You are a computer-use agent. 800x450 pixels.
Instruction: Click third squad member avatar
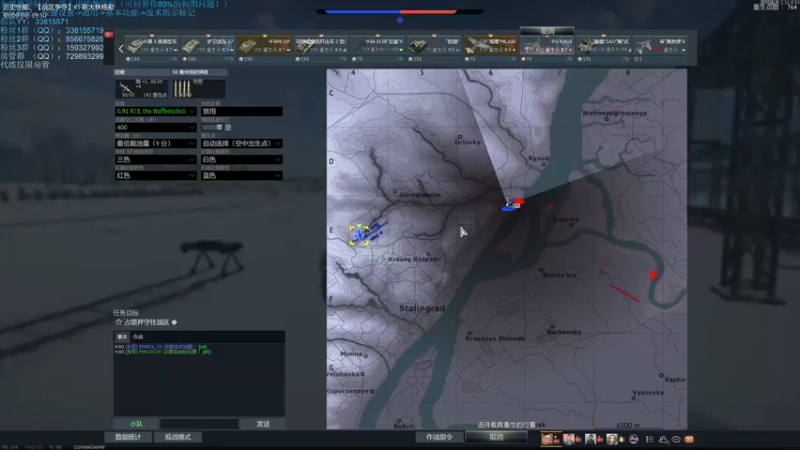pyautogui.click(x=590, y=439)
